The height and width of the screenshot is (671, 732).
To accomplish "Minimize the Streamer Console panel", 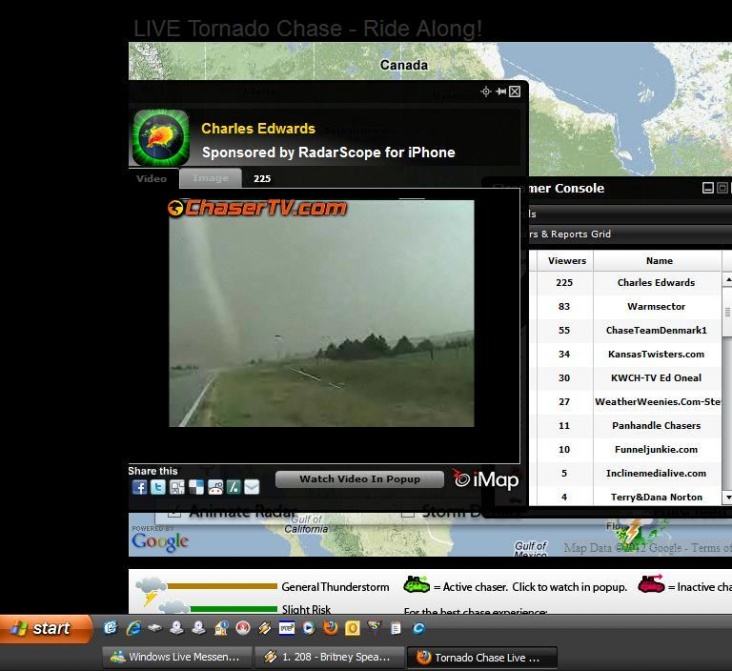I will click(708, 188).
